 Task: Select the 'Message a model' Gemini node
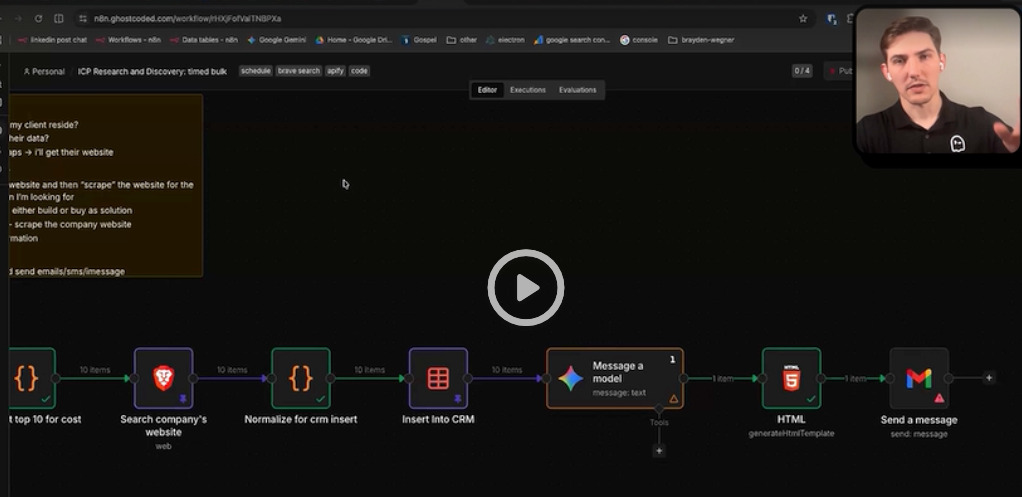[x=615, y=378]
